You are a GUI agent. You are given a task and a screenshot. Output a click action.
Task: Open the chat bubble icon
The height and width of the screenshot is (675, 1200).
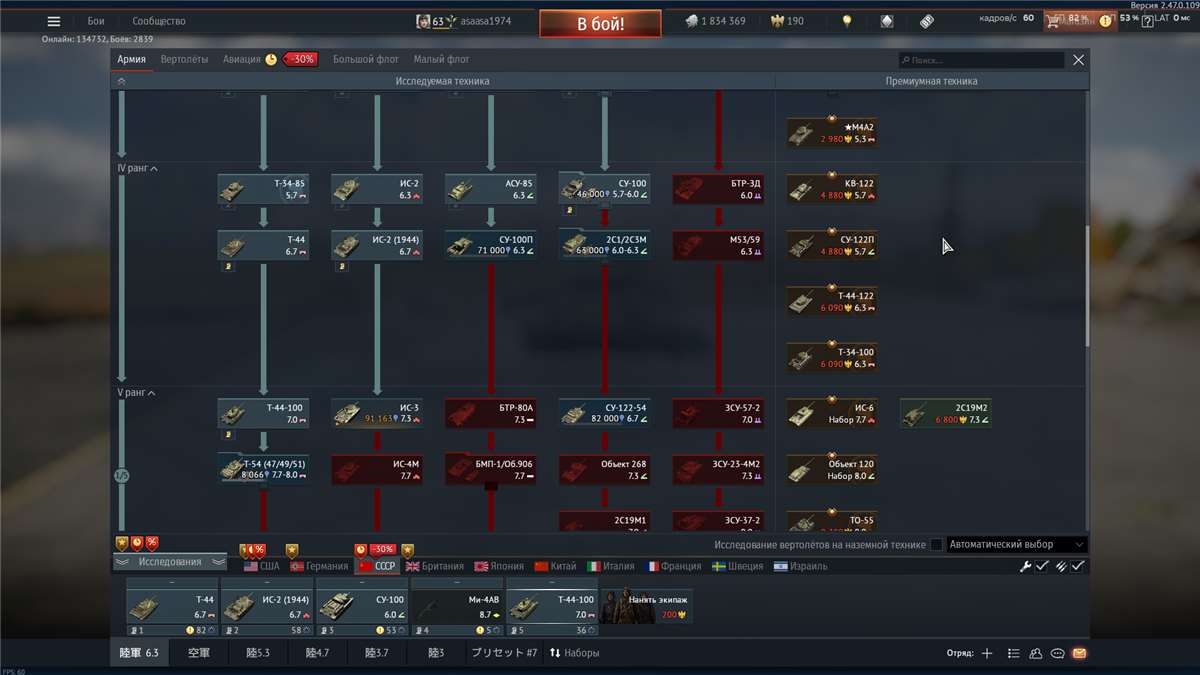point(1058,653)
